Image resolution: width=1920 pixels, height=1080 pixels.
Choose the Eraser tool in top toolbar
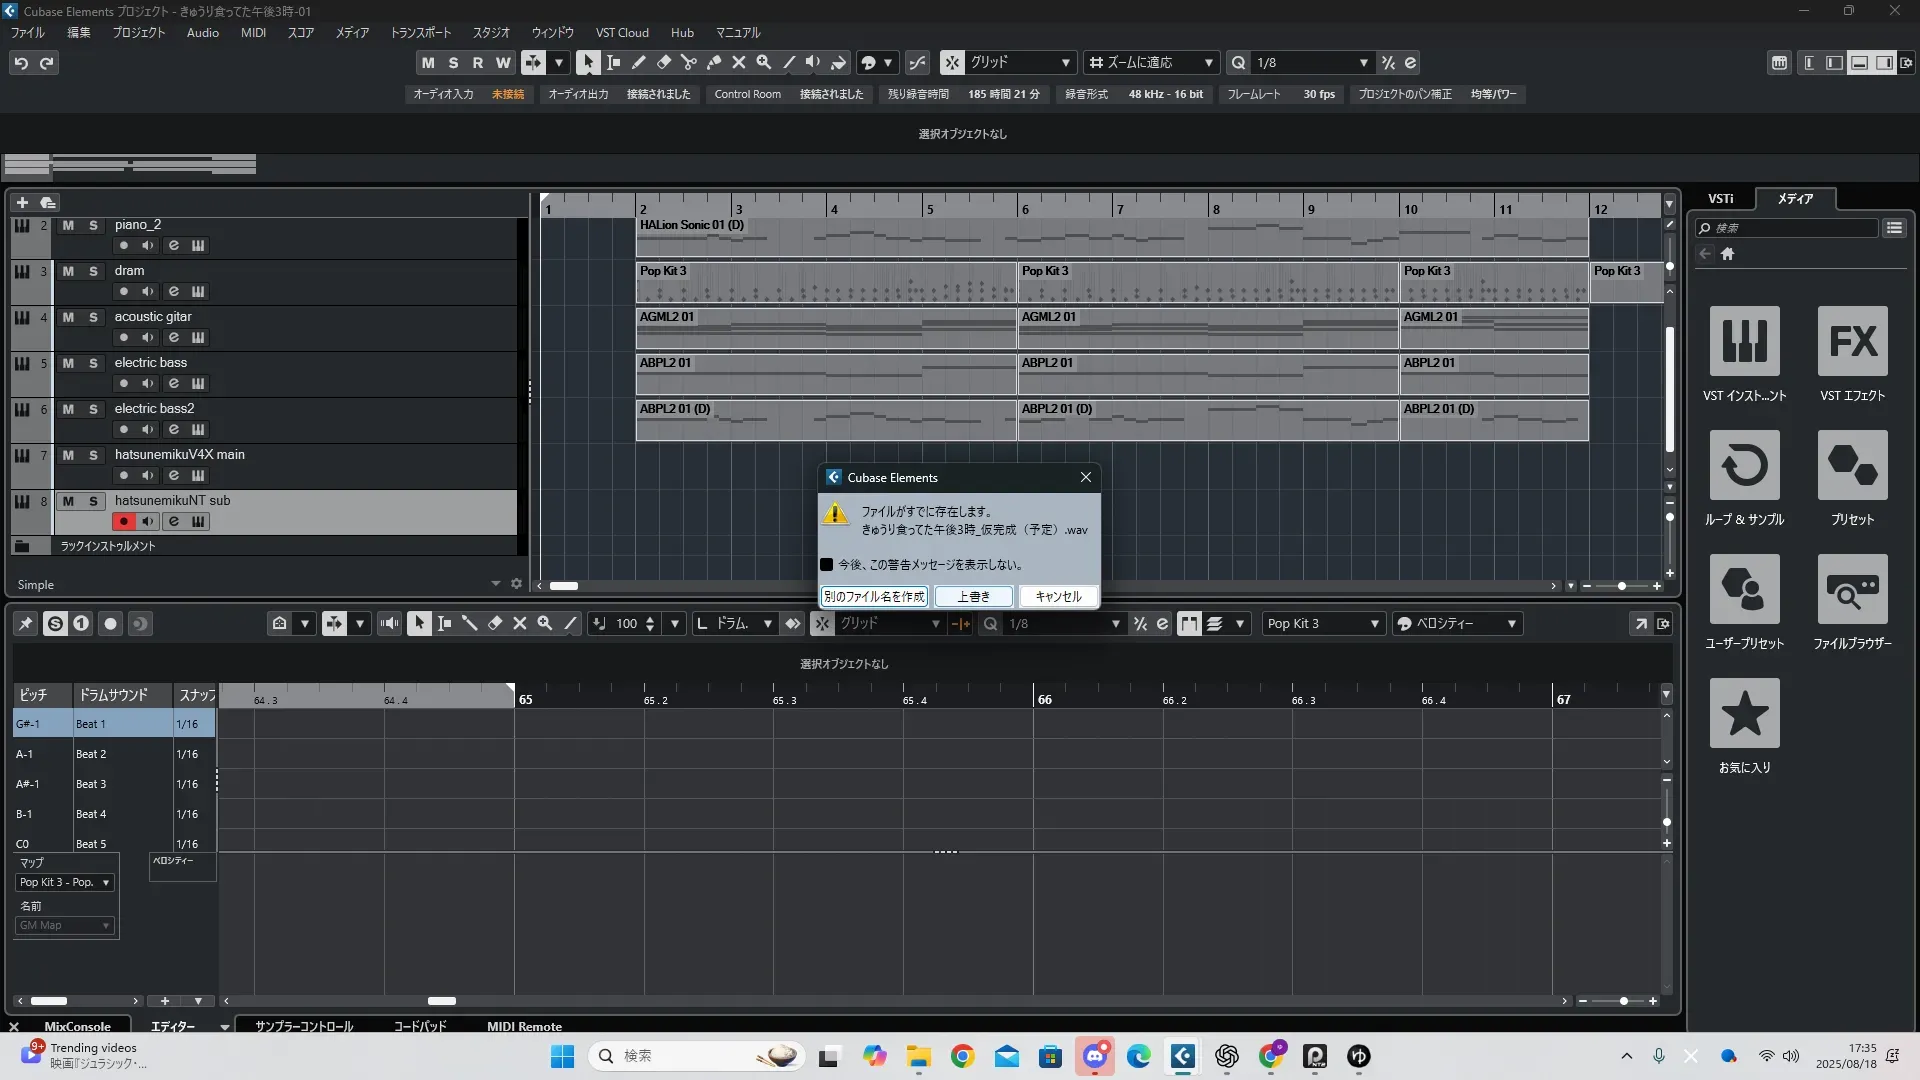tap(664, 62)
